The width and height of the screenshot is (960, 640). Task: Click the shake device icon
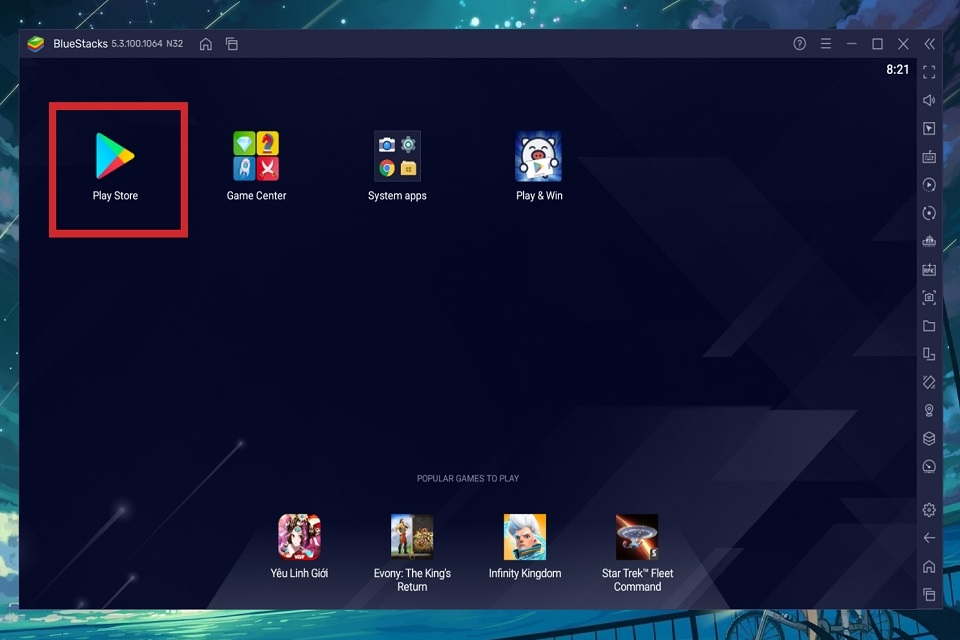click(929, 382)
